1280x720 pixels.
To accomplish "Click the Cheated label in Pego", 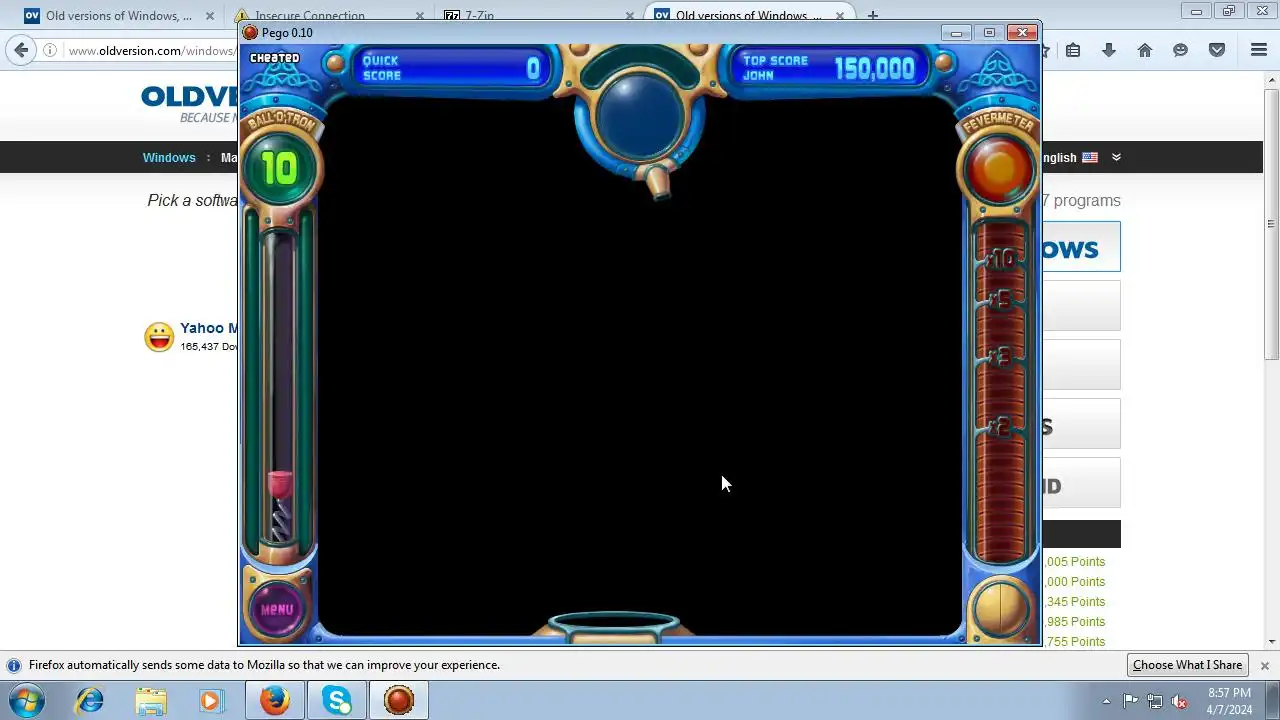I will tap(275, 58).
